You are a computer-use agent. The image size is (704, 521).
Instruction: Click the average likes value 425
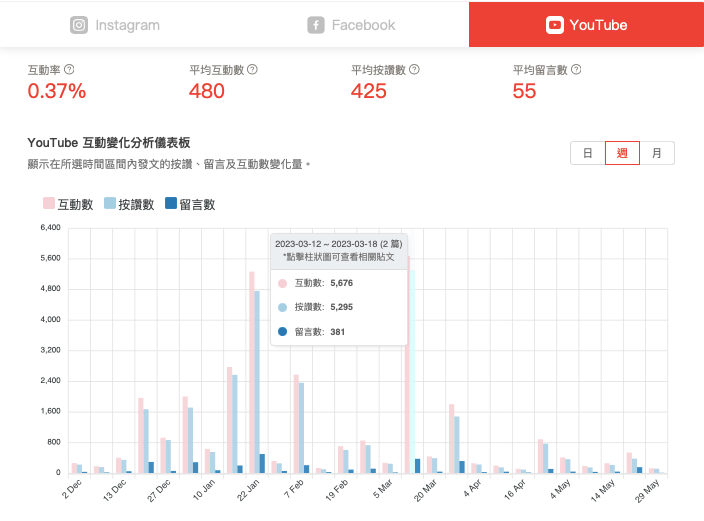click(369, 91)
